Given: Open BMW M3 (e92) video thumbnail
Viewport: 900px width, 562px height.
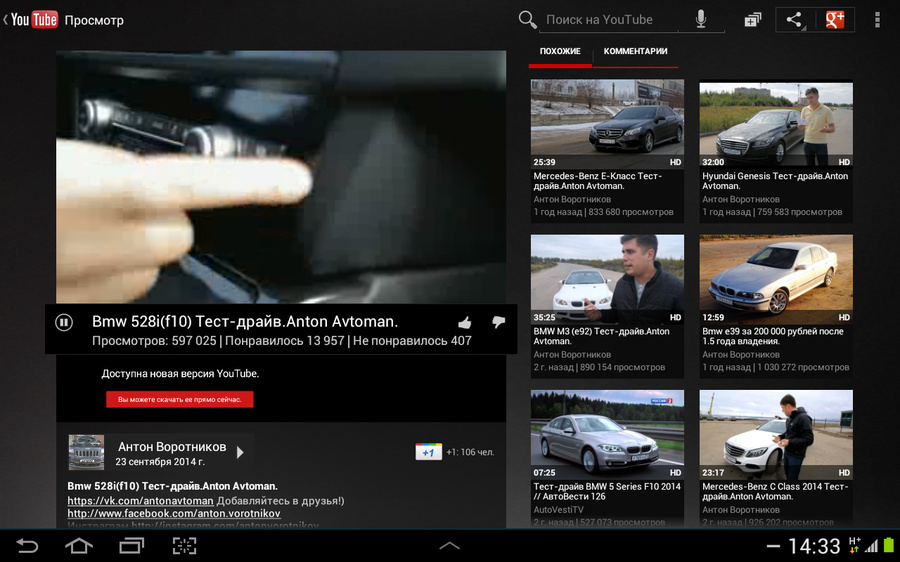Looking at the screenshot, I should point(607,279).
